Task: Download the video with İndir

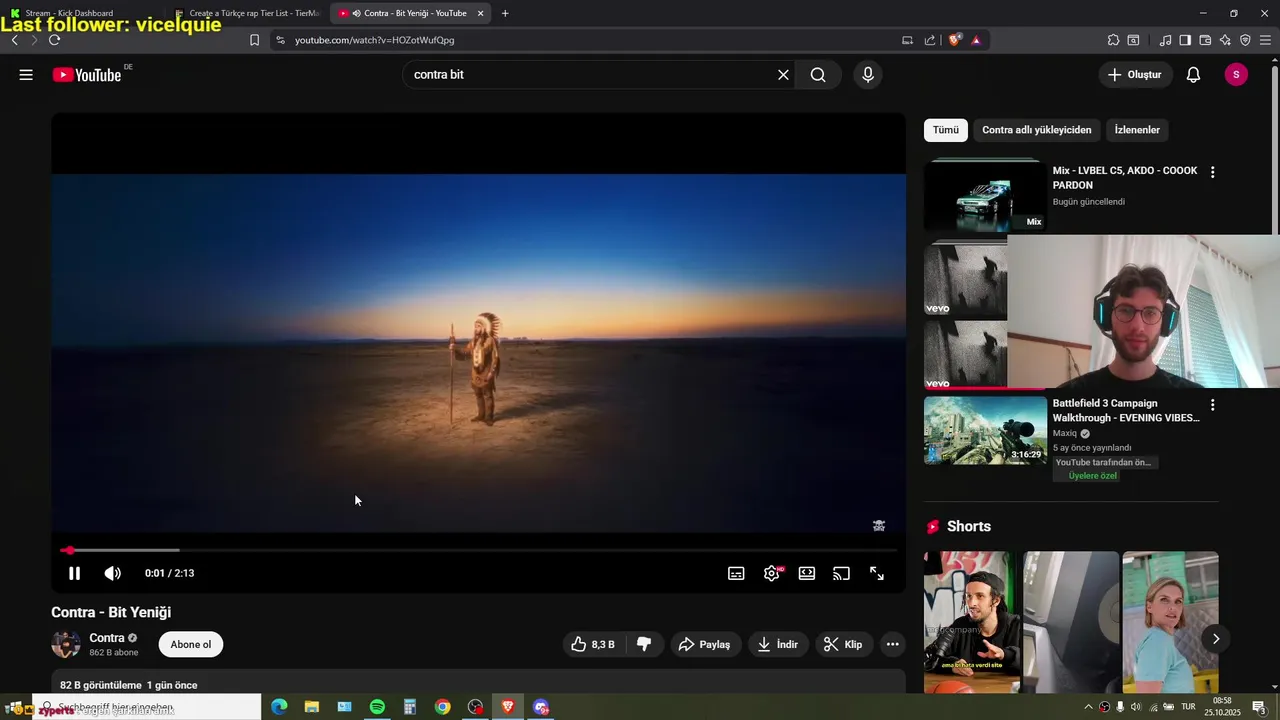Action: tap(778, 645)
